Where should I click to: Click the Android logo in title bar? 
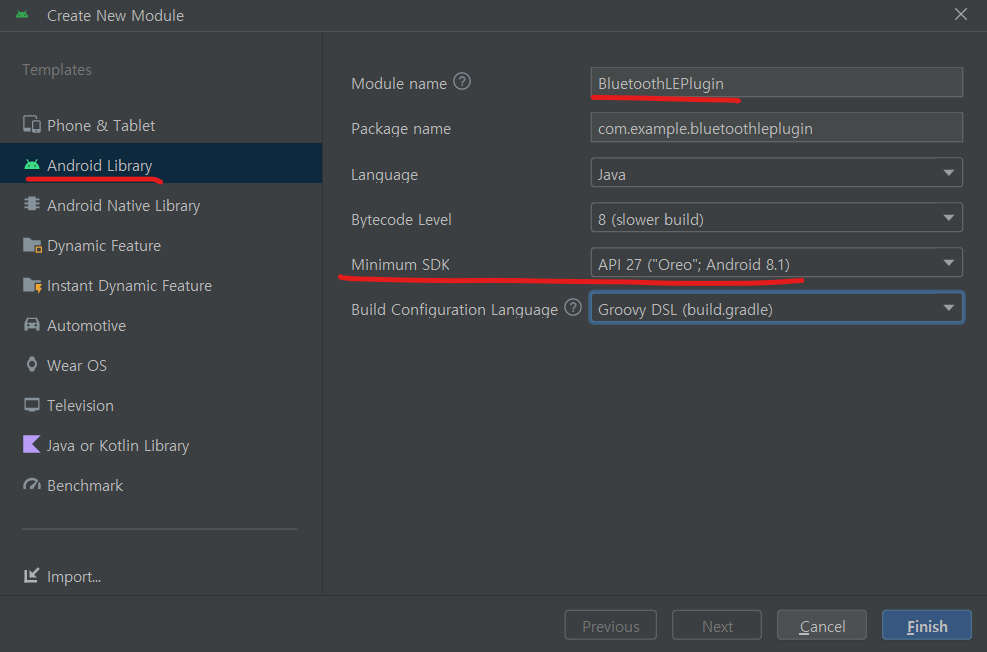22,14
